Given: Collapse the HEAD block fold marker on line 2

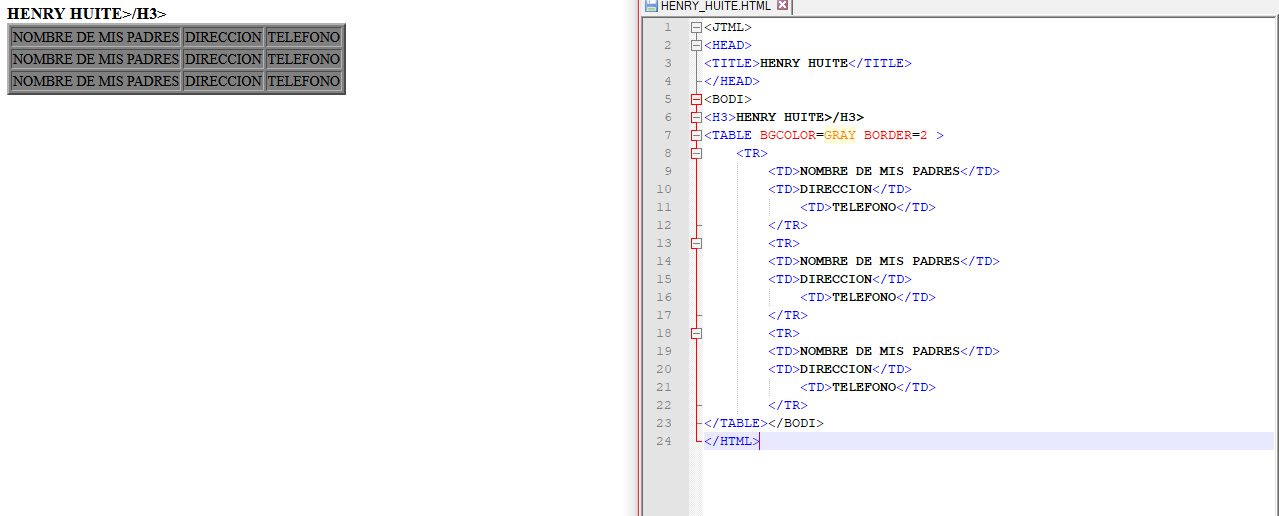Looking at the screenshot, I should point(696,45).
